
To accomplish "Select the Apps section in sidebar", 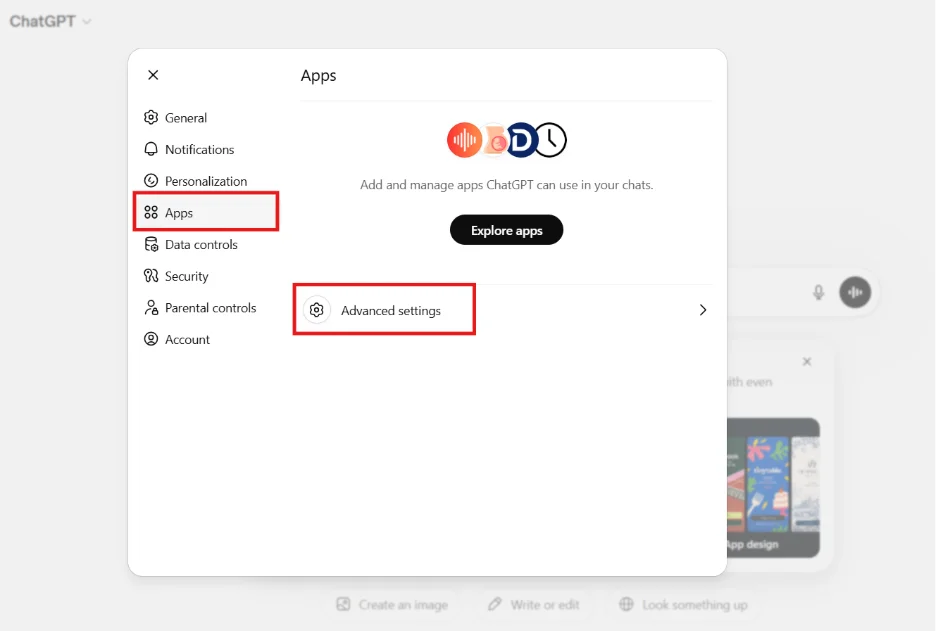I will 207,213.
